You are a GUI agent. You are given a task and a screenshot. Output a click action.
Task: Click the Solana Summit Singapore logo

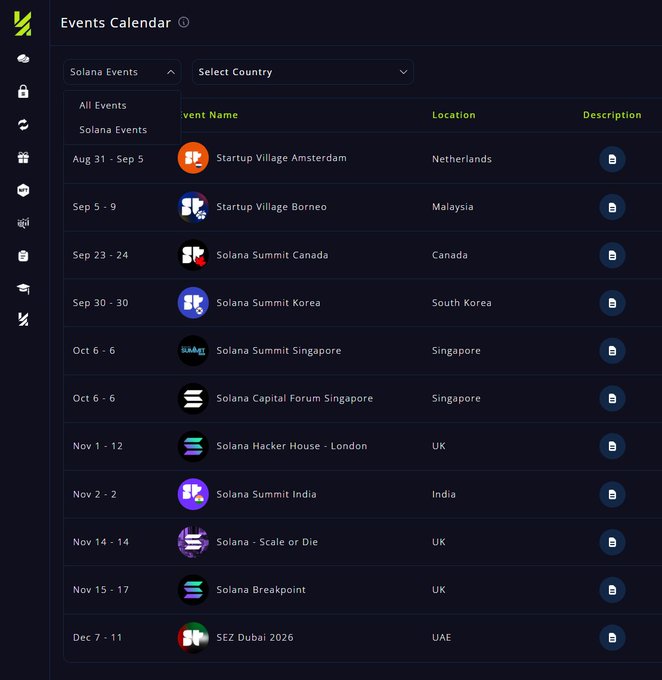[193, 350]
